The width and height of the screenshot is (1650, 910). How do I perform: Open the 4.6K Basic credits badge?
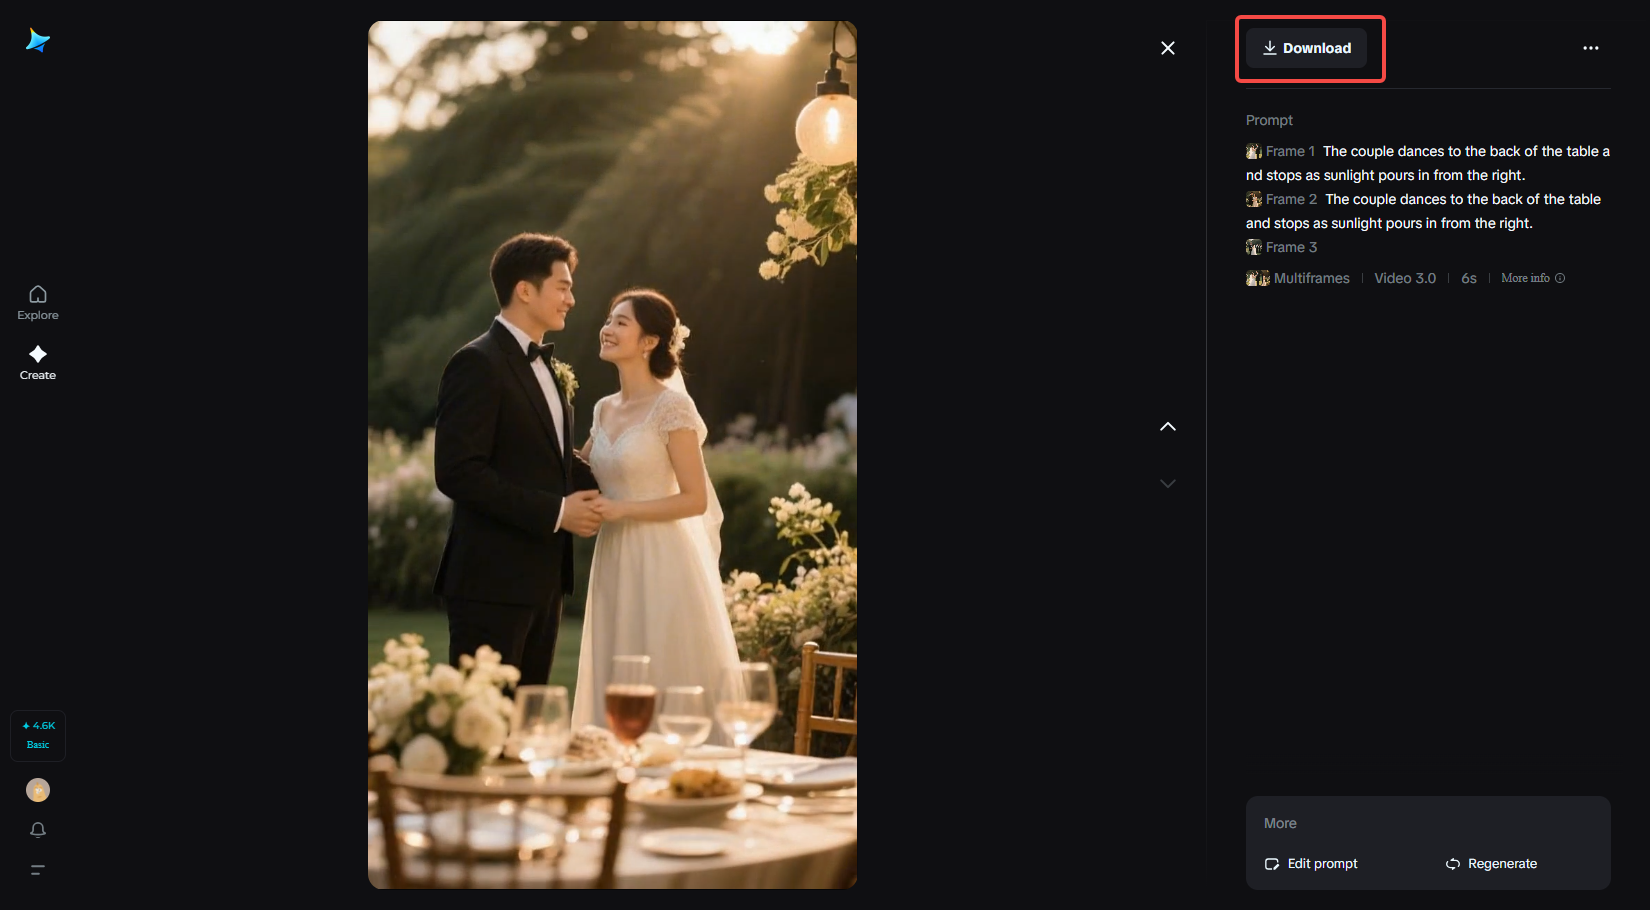pyautogui.click(x=37, y=735)
